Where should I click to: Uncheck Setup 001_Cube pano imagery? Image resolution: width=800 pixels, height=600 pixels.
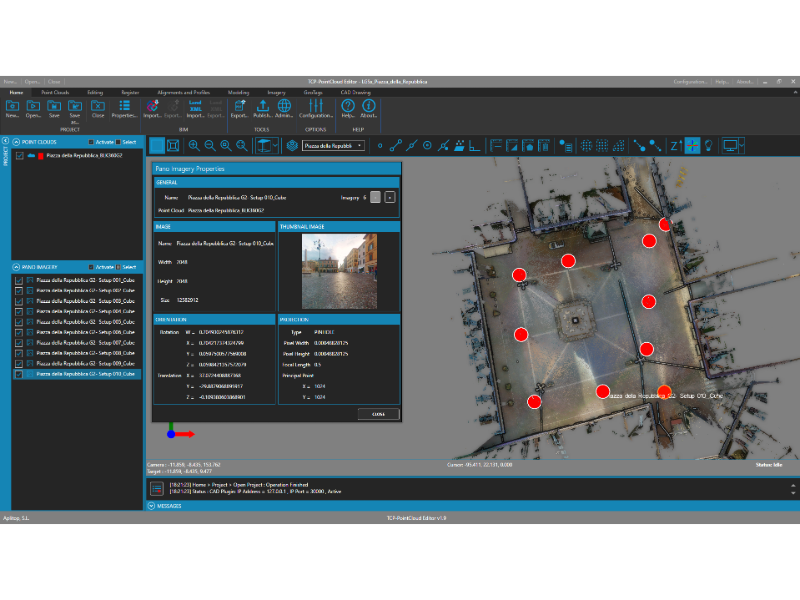[x=19, y=281]
